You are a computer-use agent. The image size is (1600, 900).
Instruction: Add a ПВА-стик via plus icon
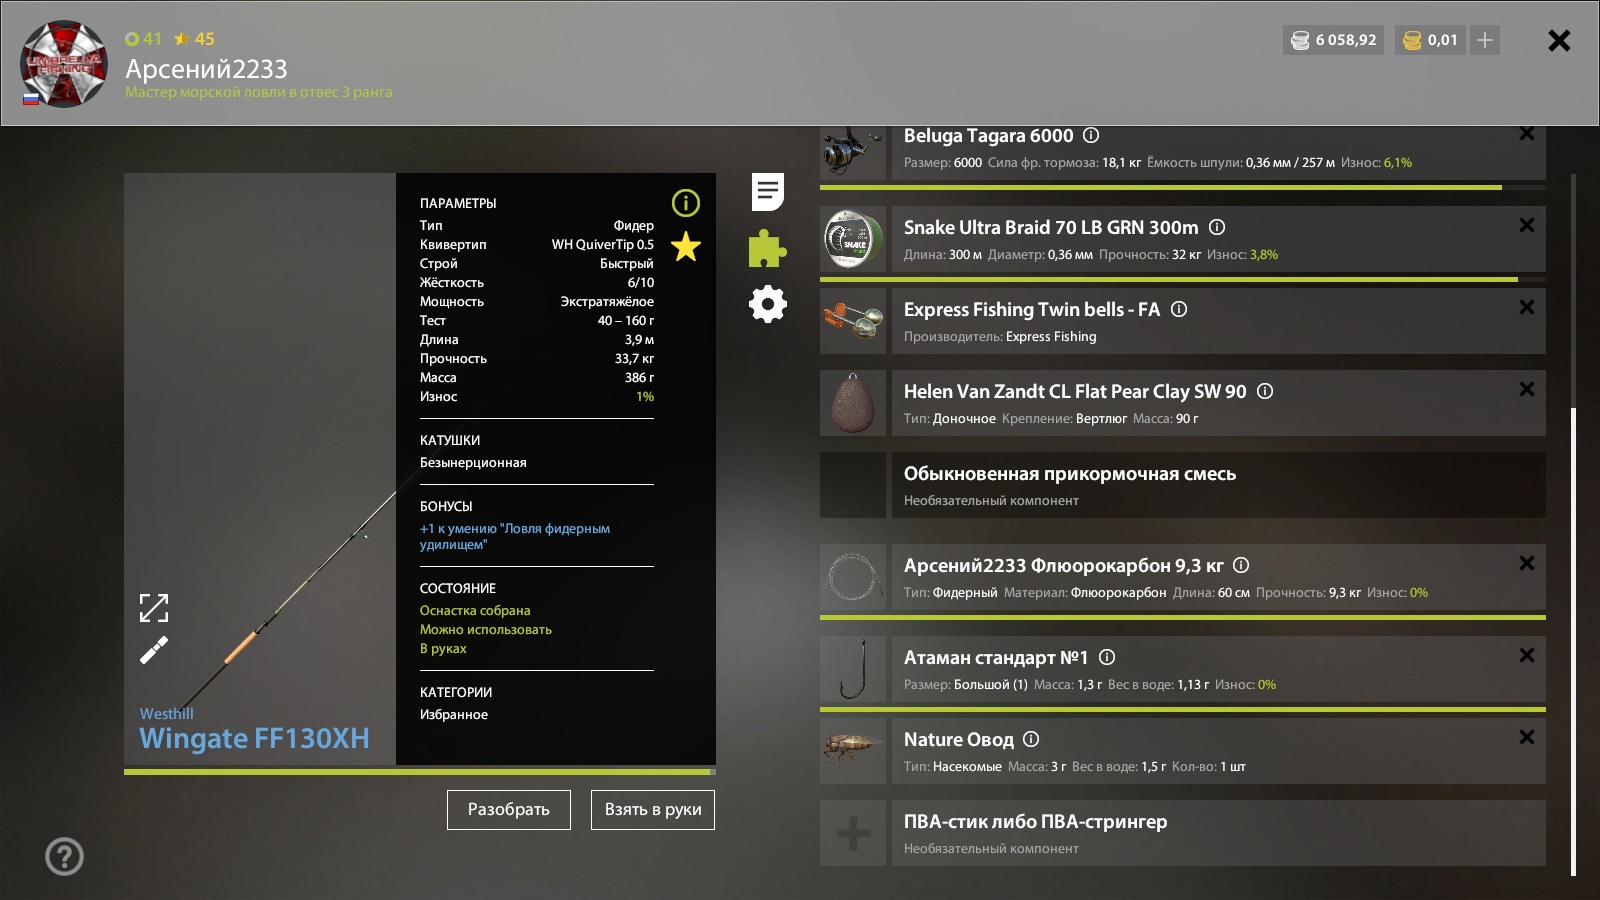[853, 833]
